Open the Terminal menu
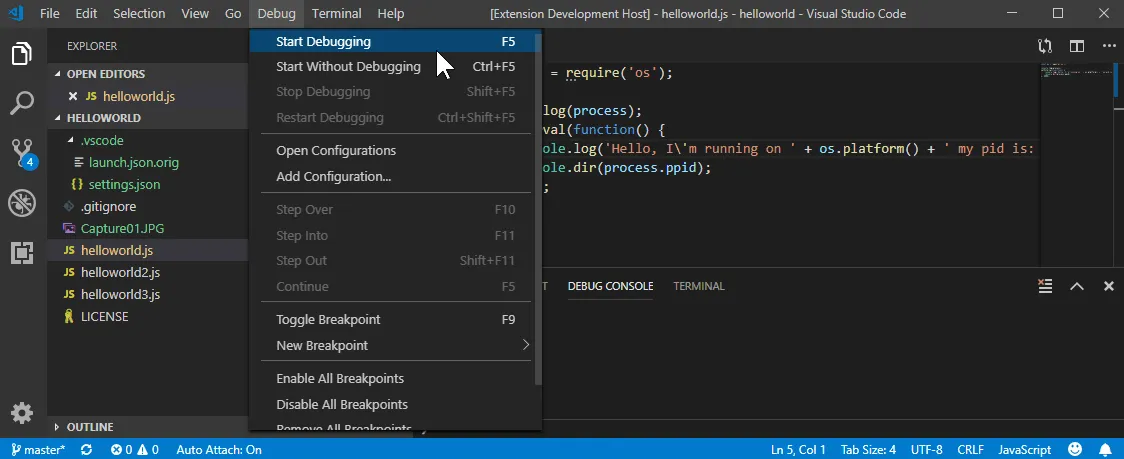The image size is (1124, 459). (336, 14)
